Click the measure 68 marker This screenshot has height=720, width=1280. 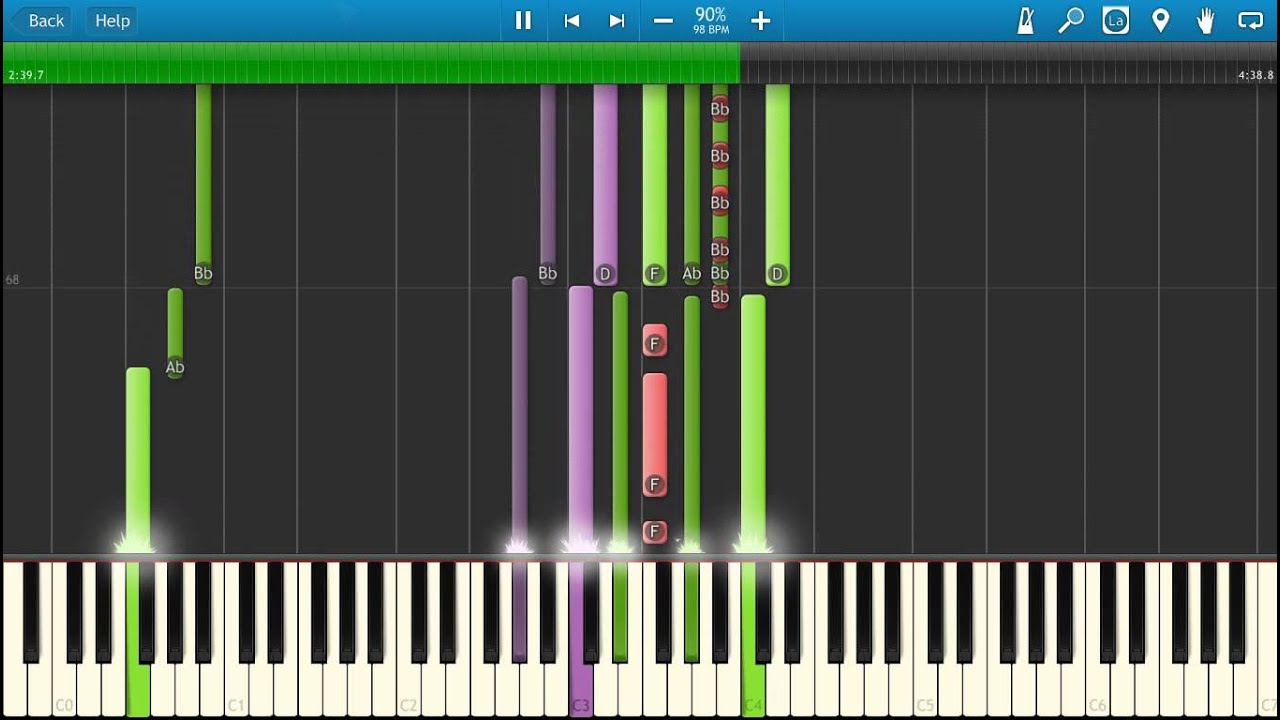pyautogui.click(x=12, y=280)
